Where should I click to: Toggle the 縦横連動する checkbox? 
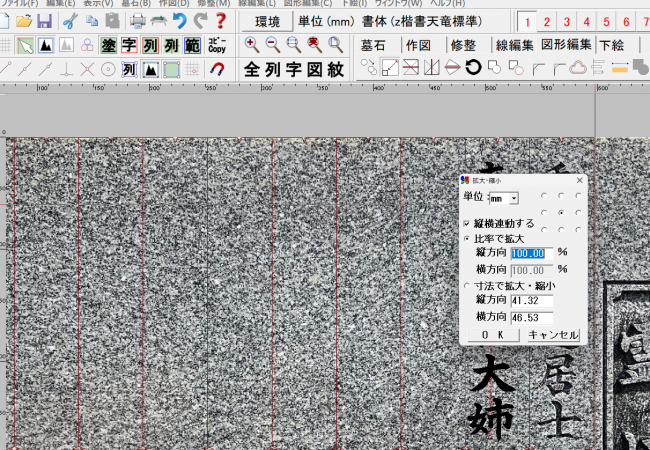(x=466, y=223)
